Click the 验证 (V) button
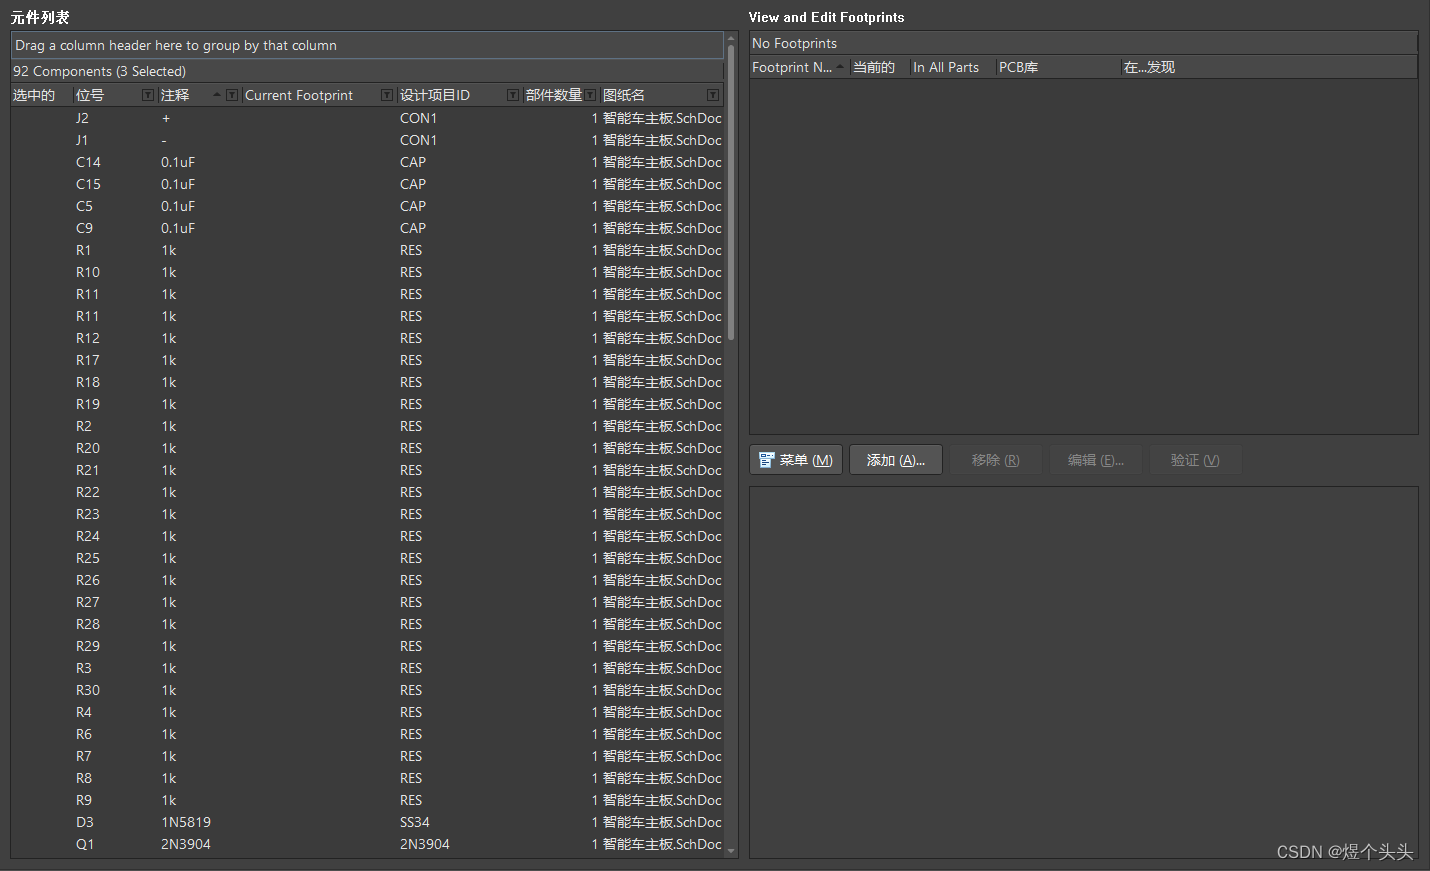 pos(1196,460)
